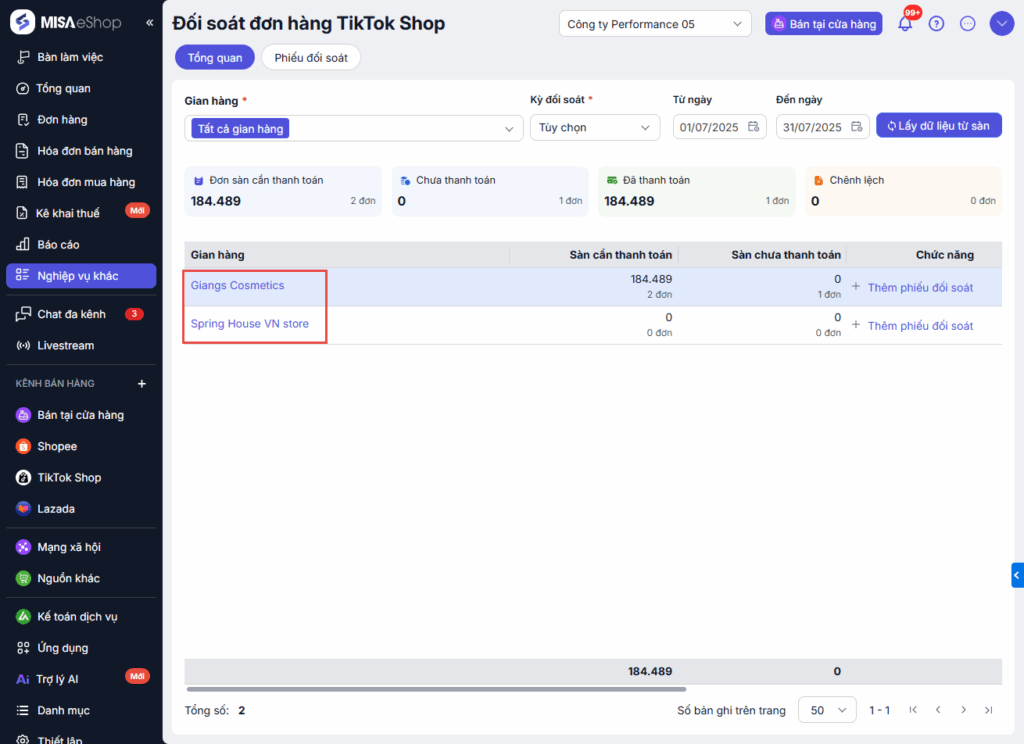This screenshot has height=744, width=1024.
Task: Click the Lấy dữ liệu từ sàn button
Action: (938, 125)
